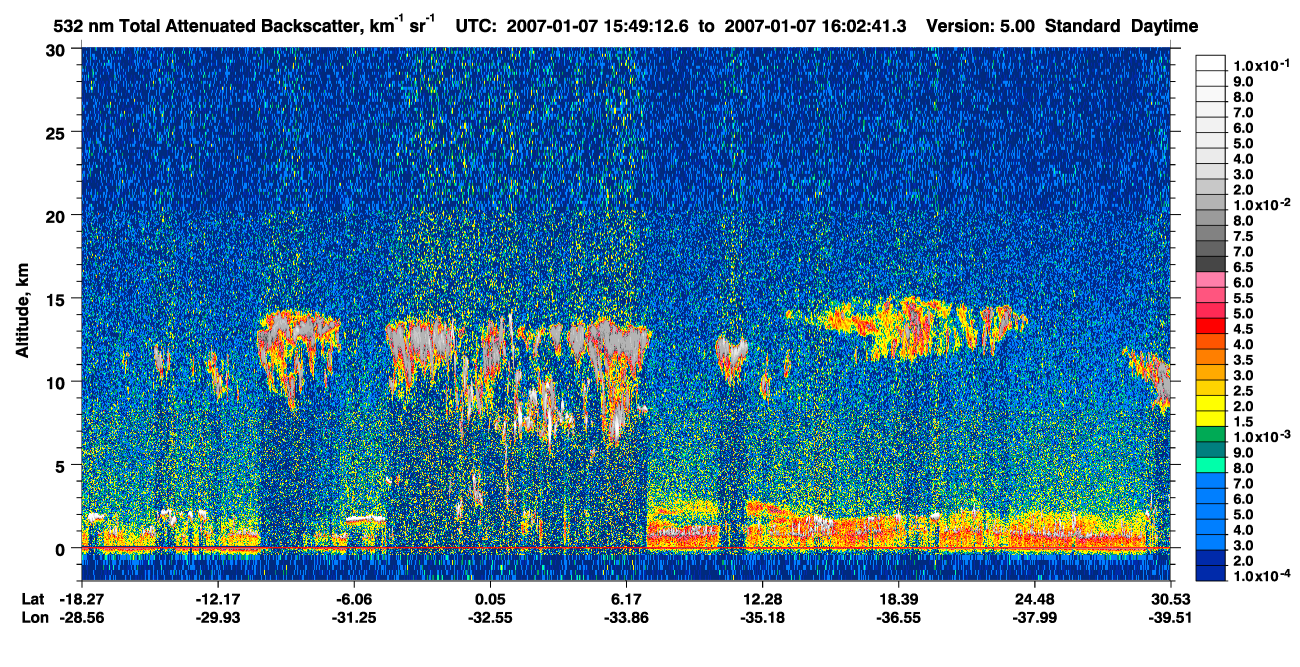Screen dimensions: 1300x667
Task: Click colorbar label '5.5'
Action: pos(1243,298)
